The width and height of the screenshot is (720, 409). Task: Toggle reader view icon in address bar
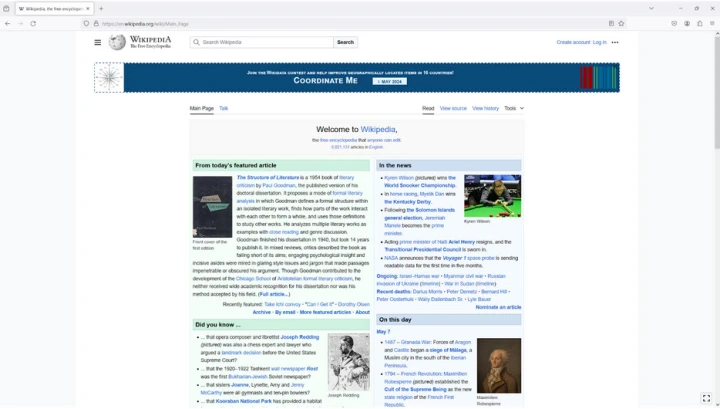pyautogui.click(x=611, y=23)
